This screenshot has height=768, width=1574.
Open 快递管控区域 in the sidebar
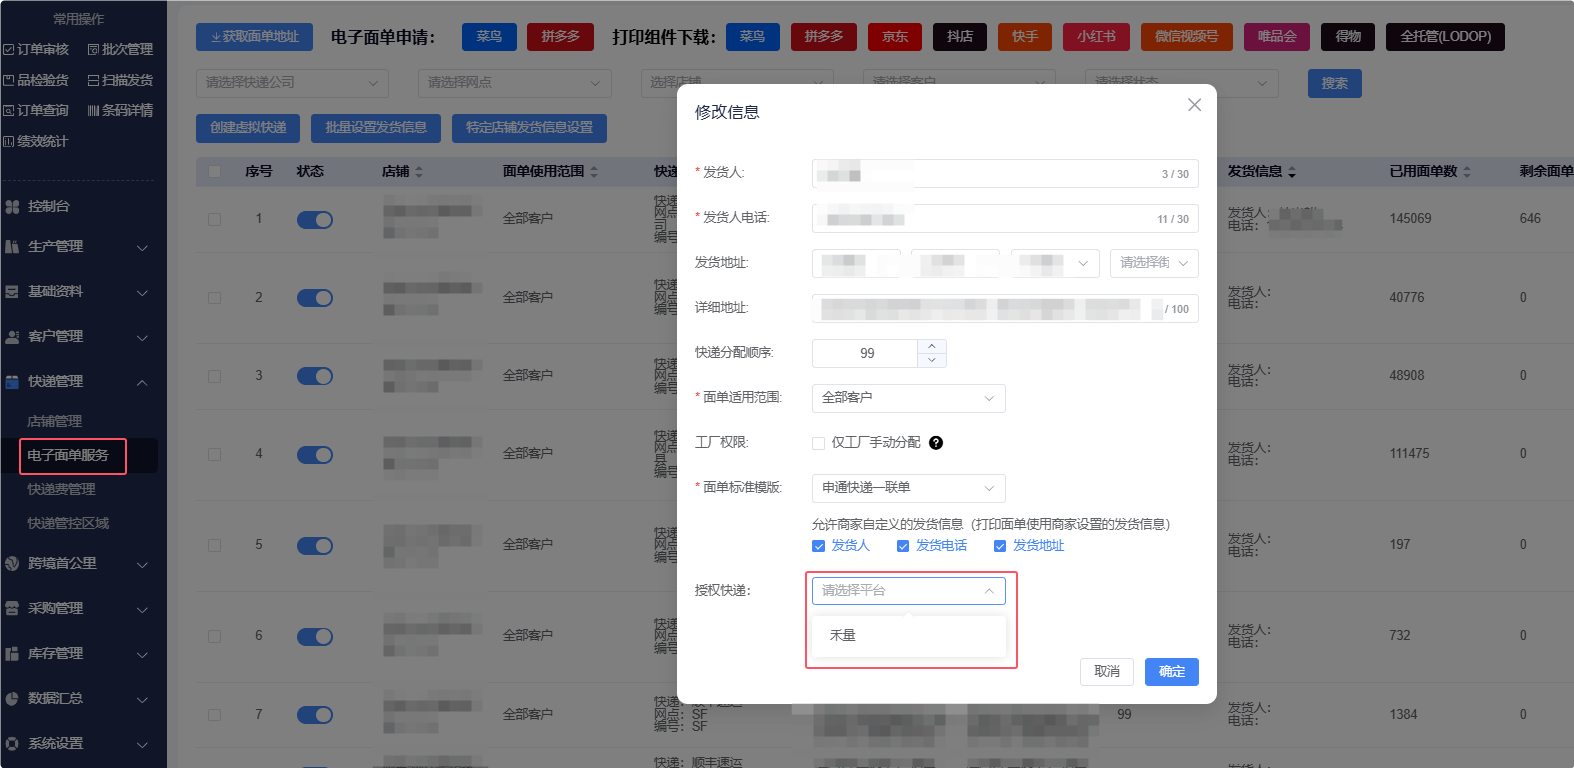coord(68,524)
